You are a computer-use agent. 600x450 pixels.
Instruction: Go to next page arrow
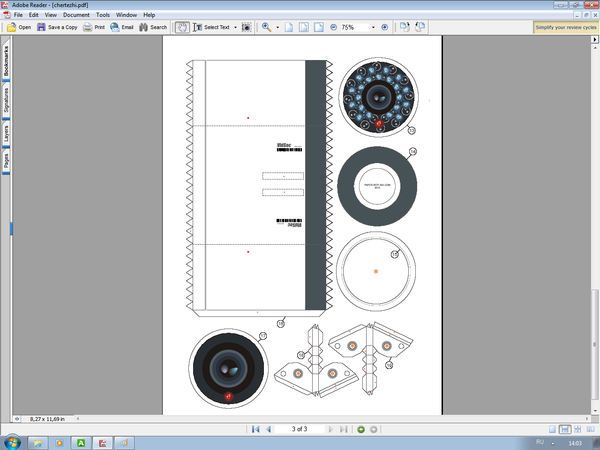coord(331,429)
